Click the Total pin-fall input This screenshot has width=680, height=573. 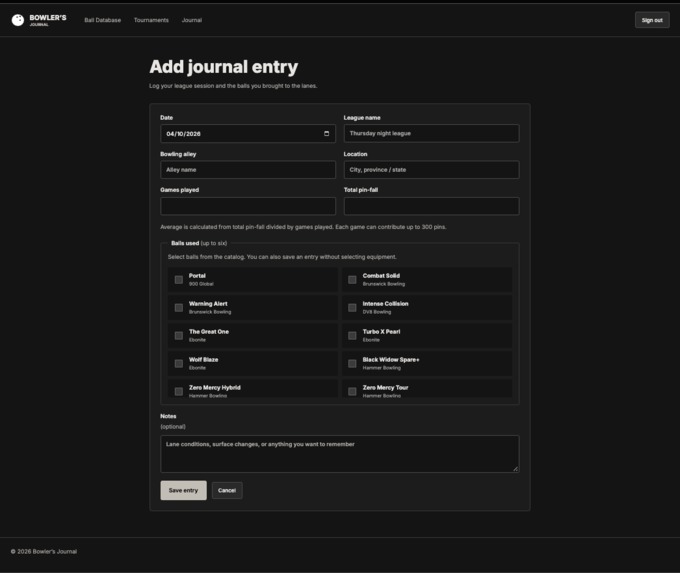click(432, 206)
